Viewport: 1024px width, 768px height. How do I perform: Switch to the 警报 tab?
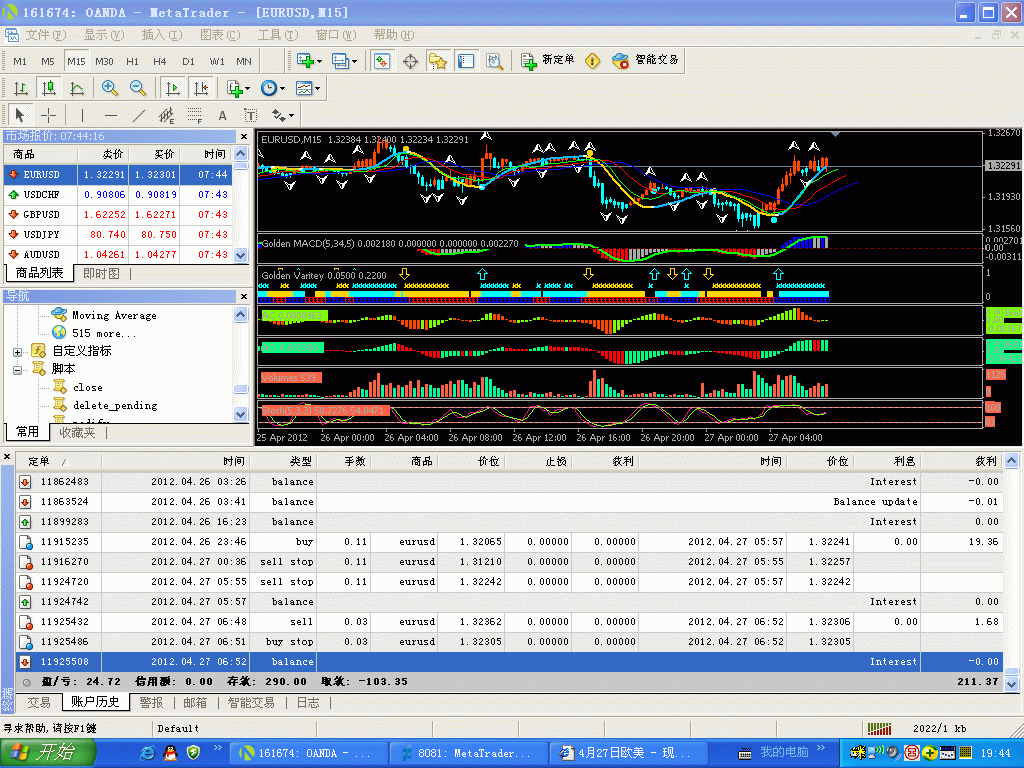pyautogui.click(x=151, y=703)
